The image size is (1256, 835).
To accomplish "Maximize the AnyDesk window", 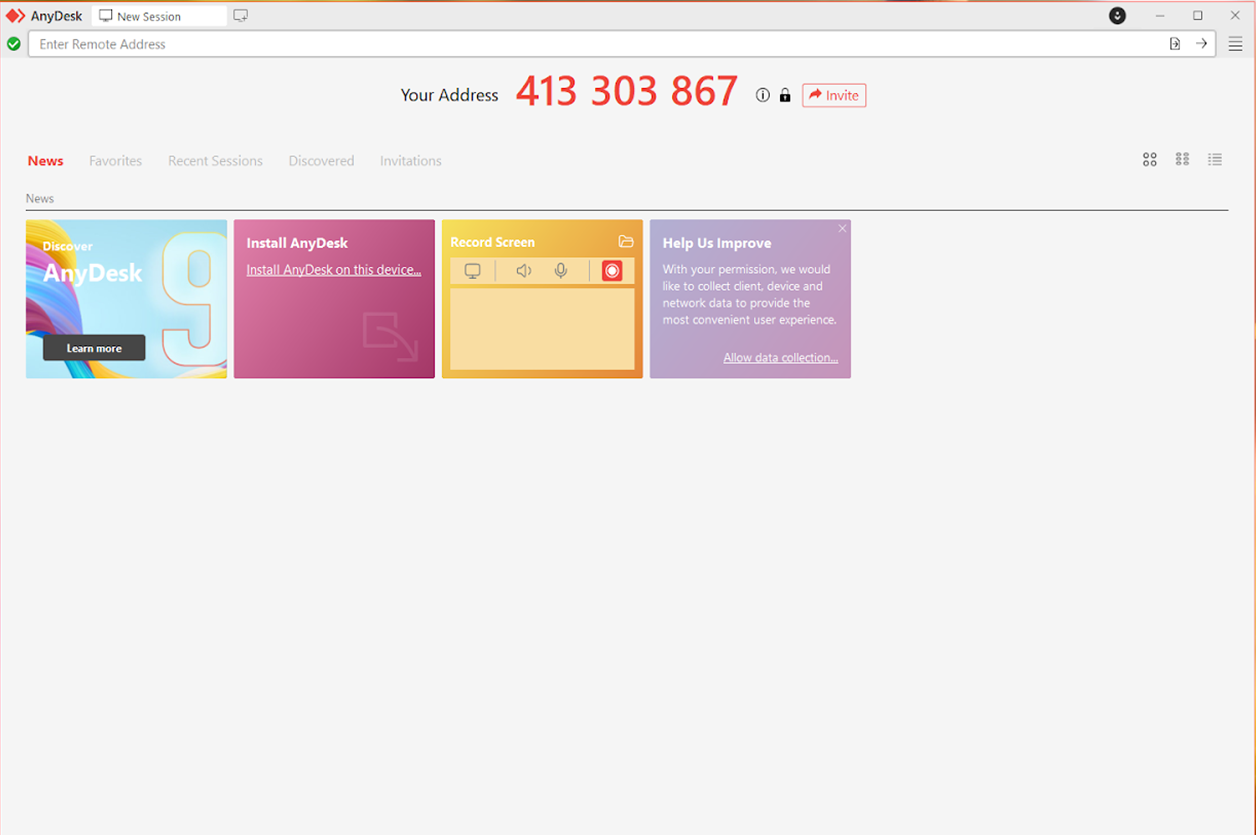I will coord(1198,16).
